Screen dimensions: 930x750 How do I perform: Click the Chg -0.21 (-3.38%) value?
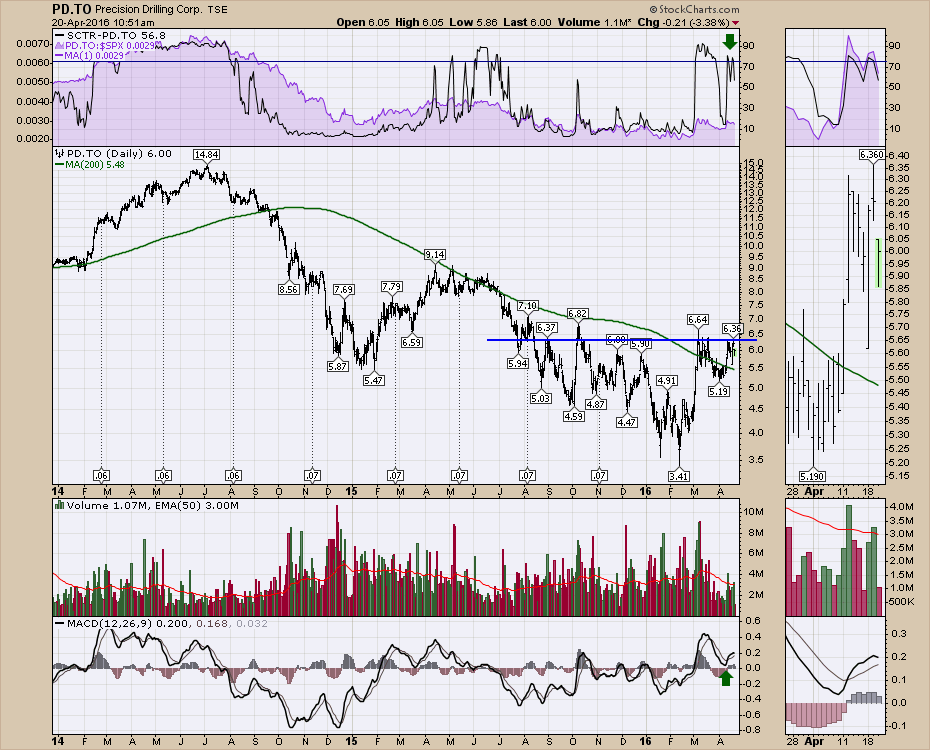683,23
